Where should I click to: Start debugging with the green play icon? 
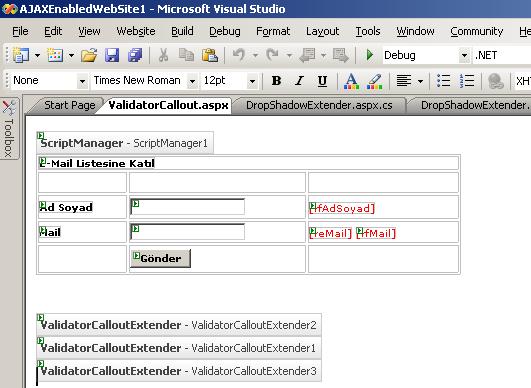coord(370,55)
